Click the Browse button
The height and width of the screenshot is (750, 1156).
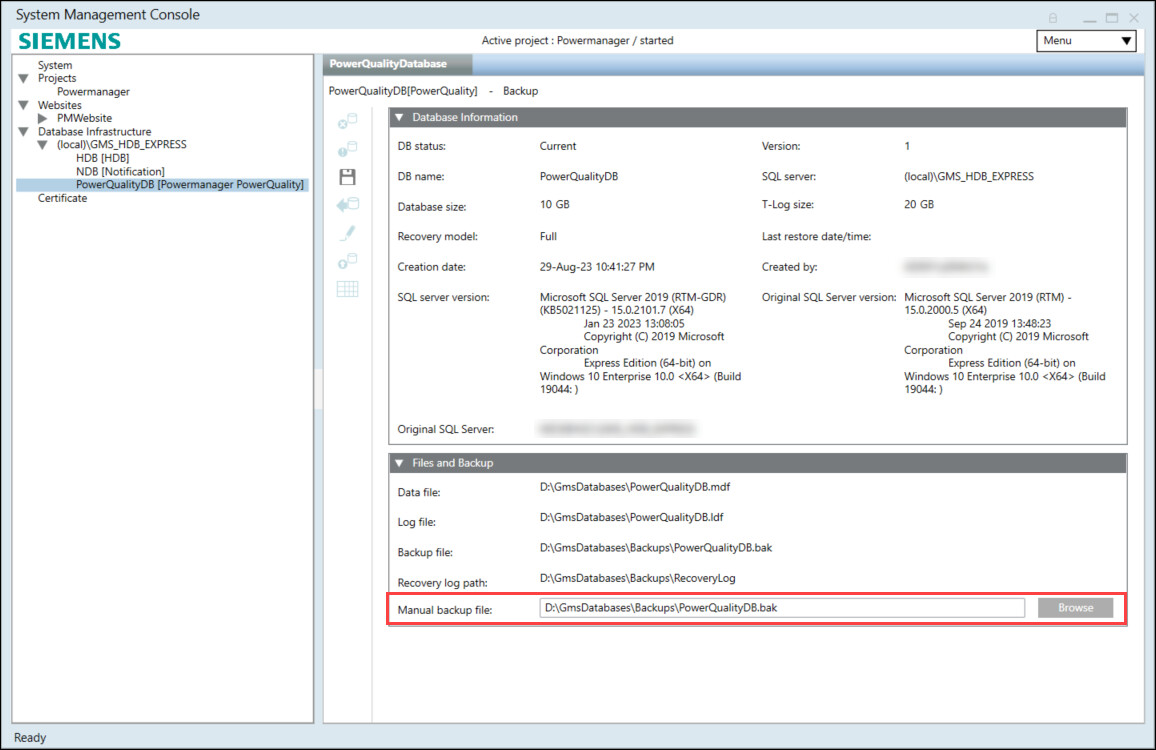(x=1075, y=608)
